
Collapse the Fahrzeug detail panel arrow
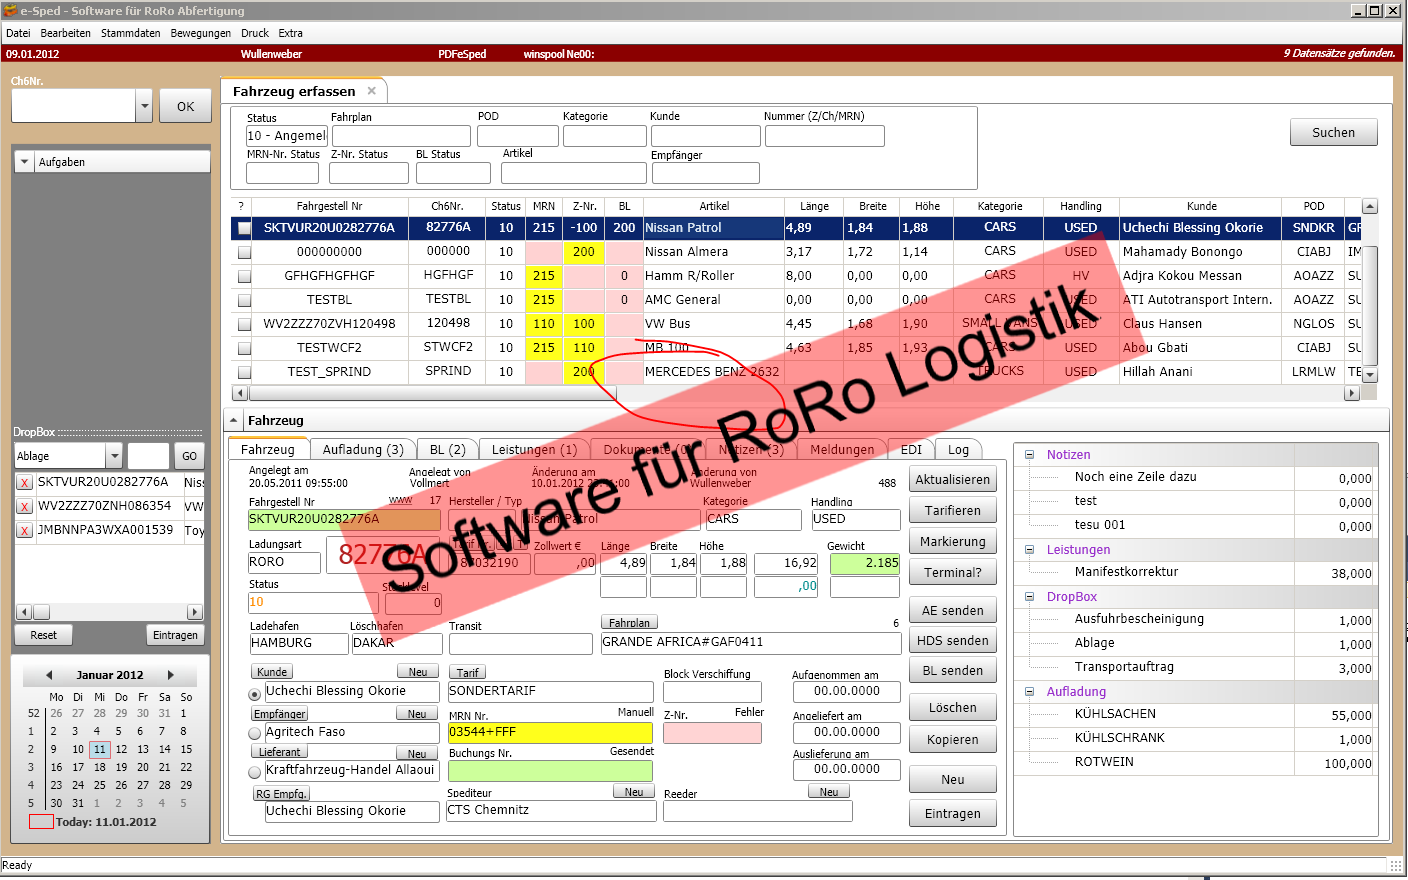pyautogui.click(x=234, y=421)
